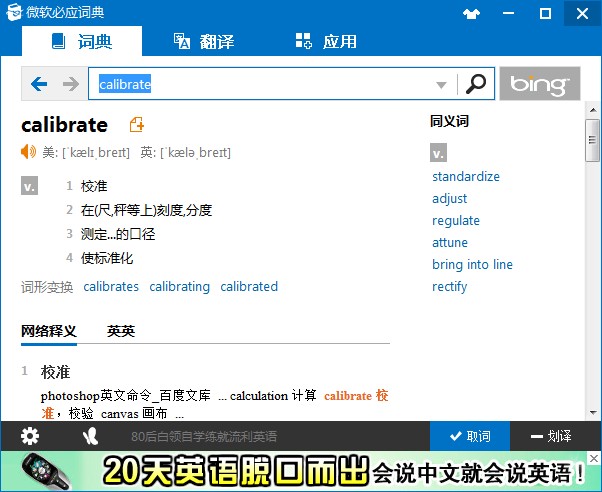Click the search input field containing calibrate
602x492 pixels.
(260, 85)
